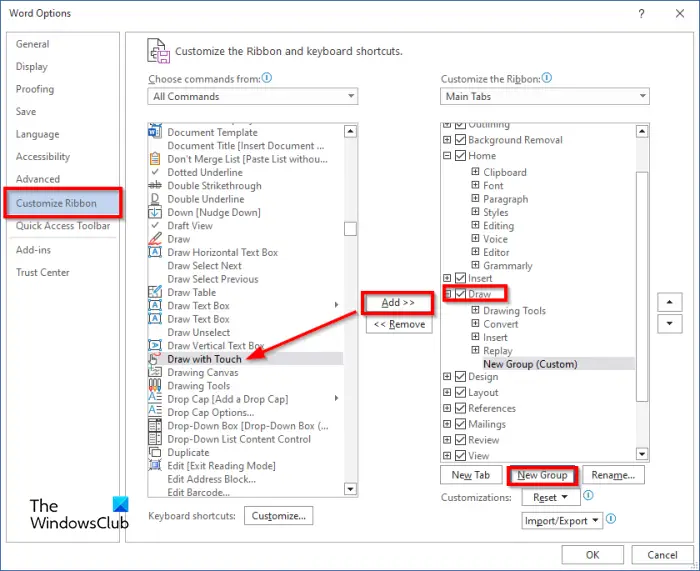Screen dimensions: 700x571
Task: Click OK to apply Word Options
Action: 592,554
